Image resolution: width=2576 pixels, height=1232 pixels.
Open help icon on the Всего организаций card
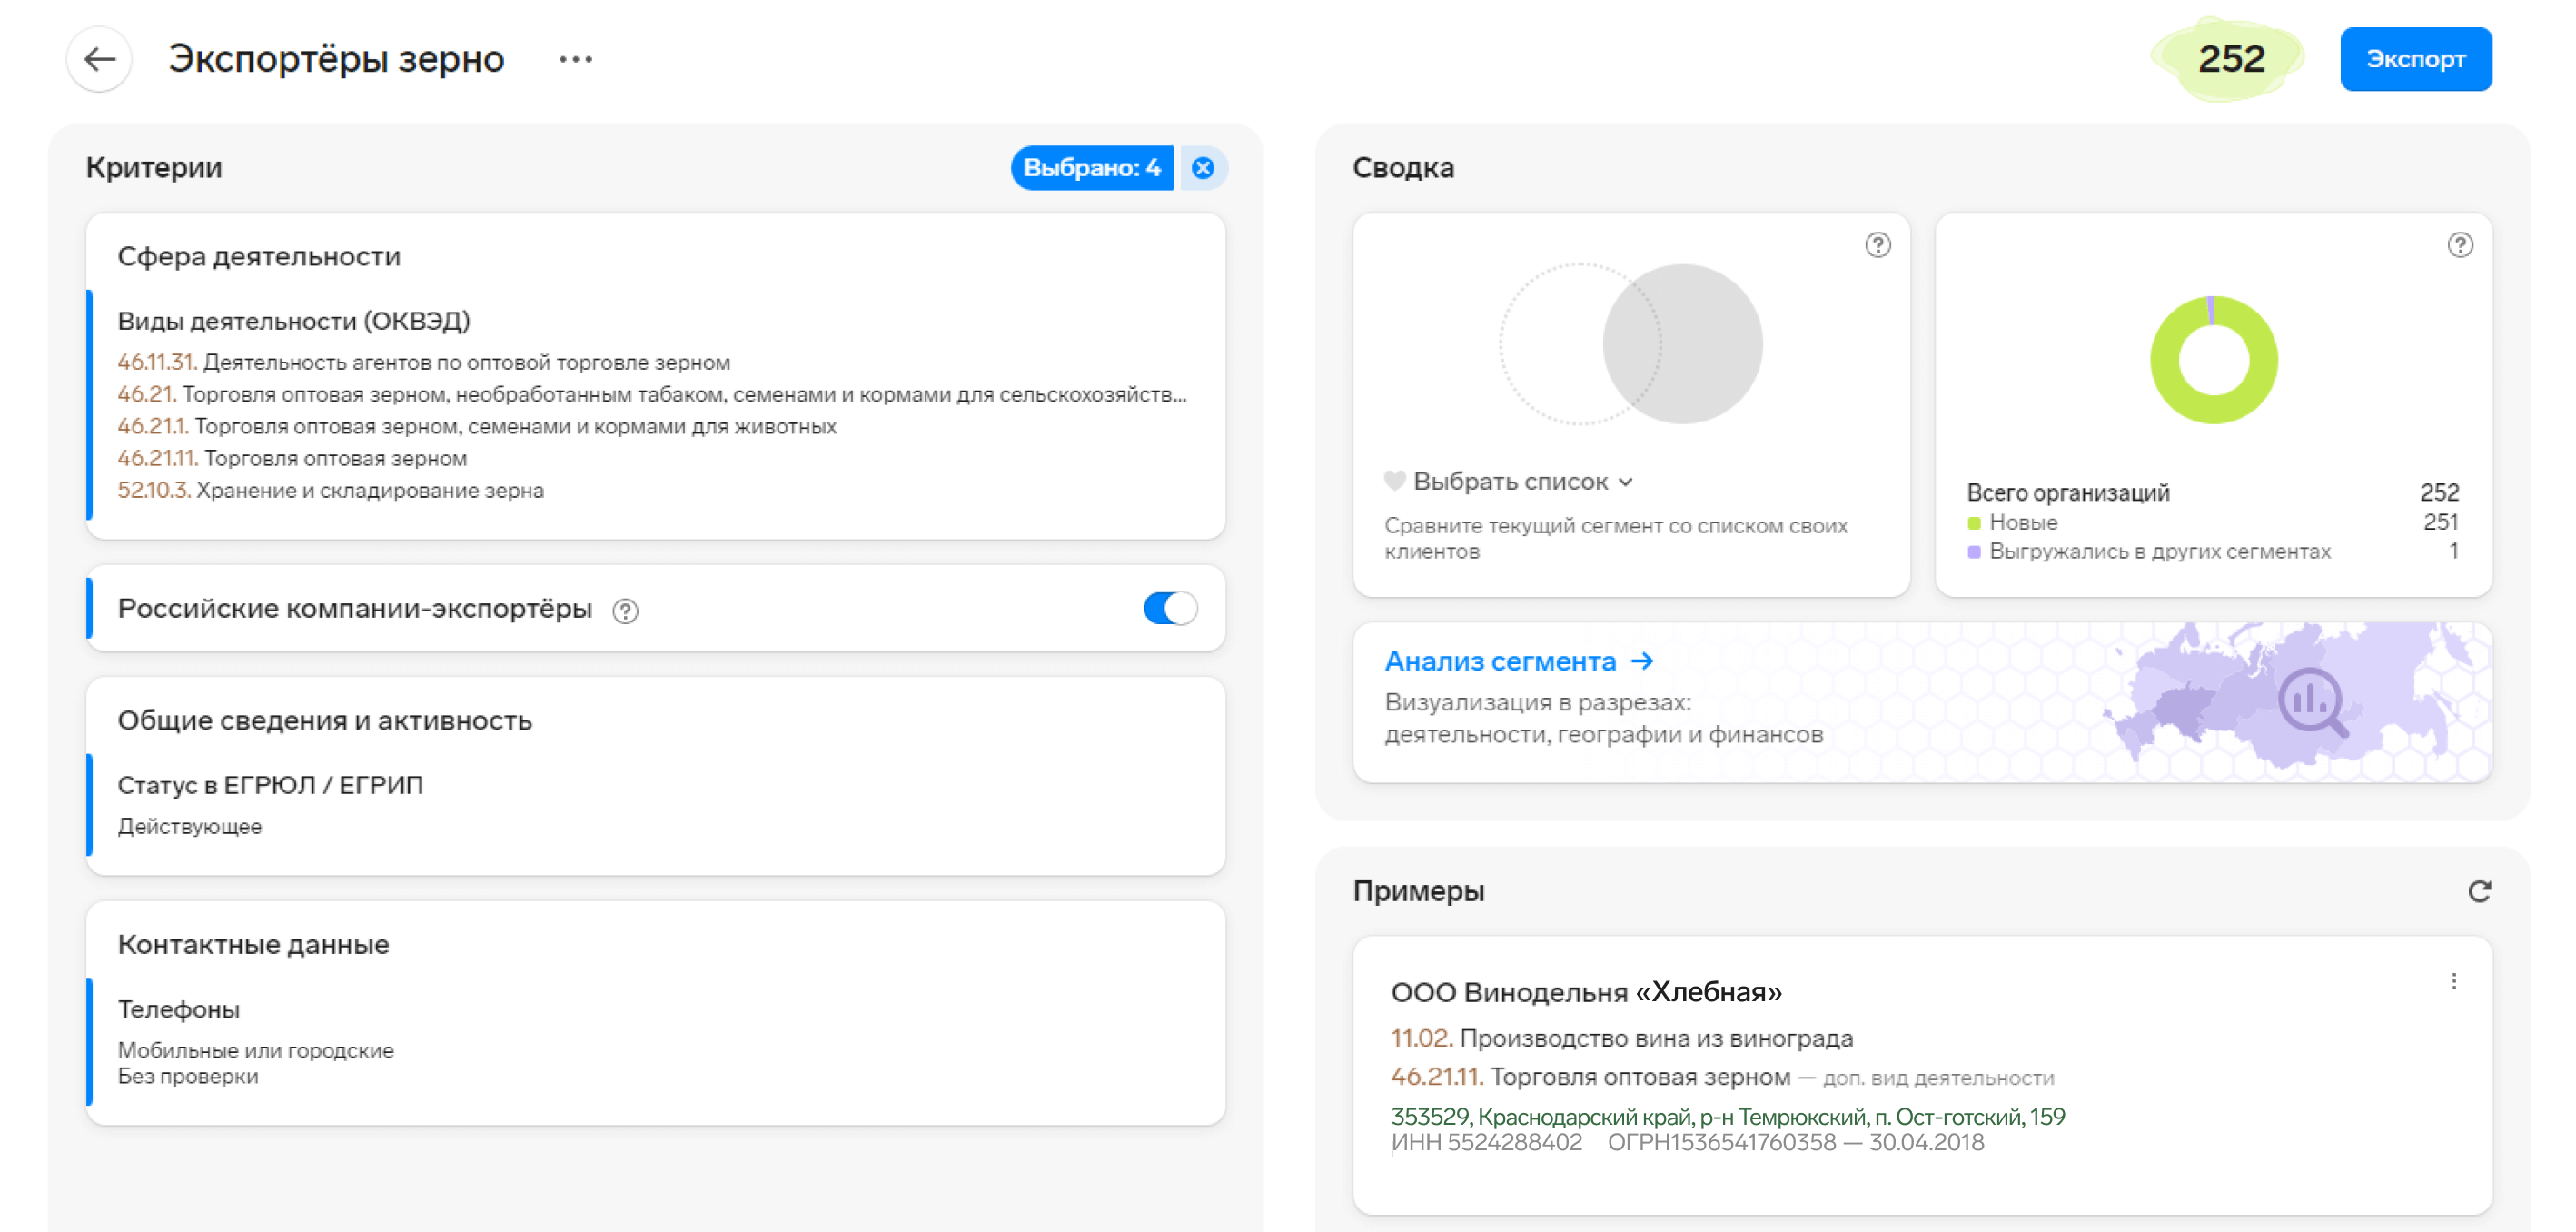pyautogui.click(x=2460, y=245)
